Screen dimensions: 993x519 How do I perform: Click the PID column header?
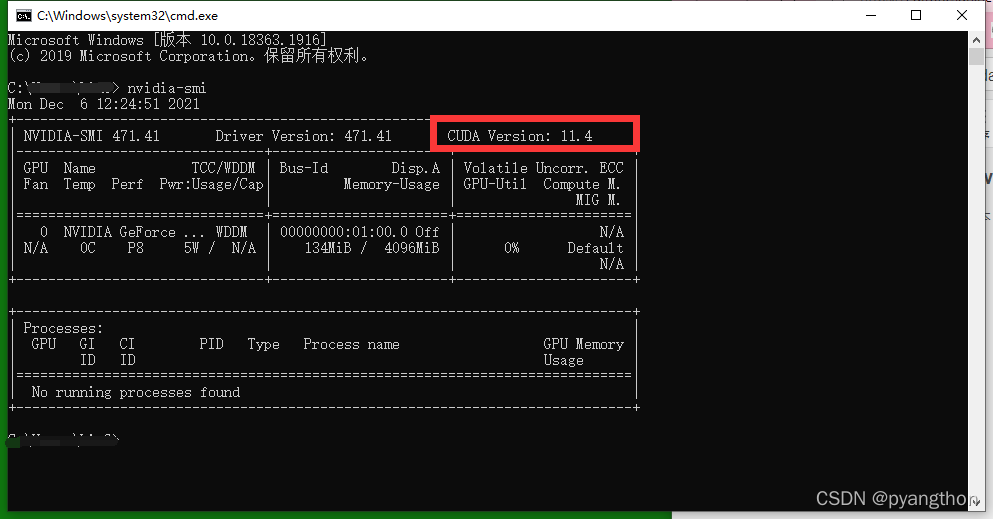pyautogui.click(x=212, y=344)
